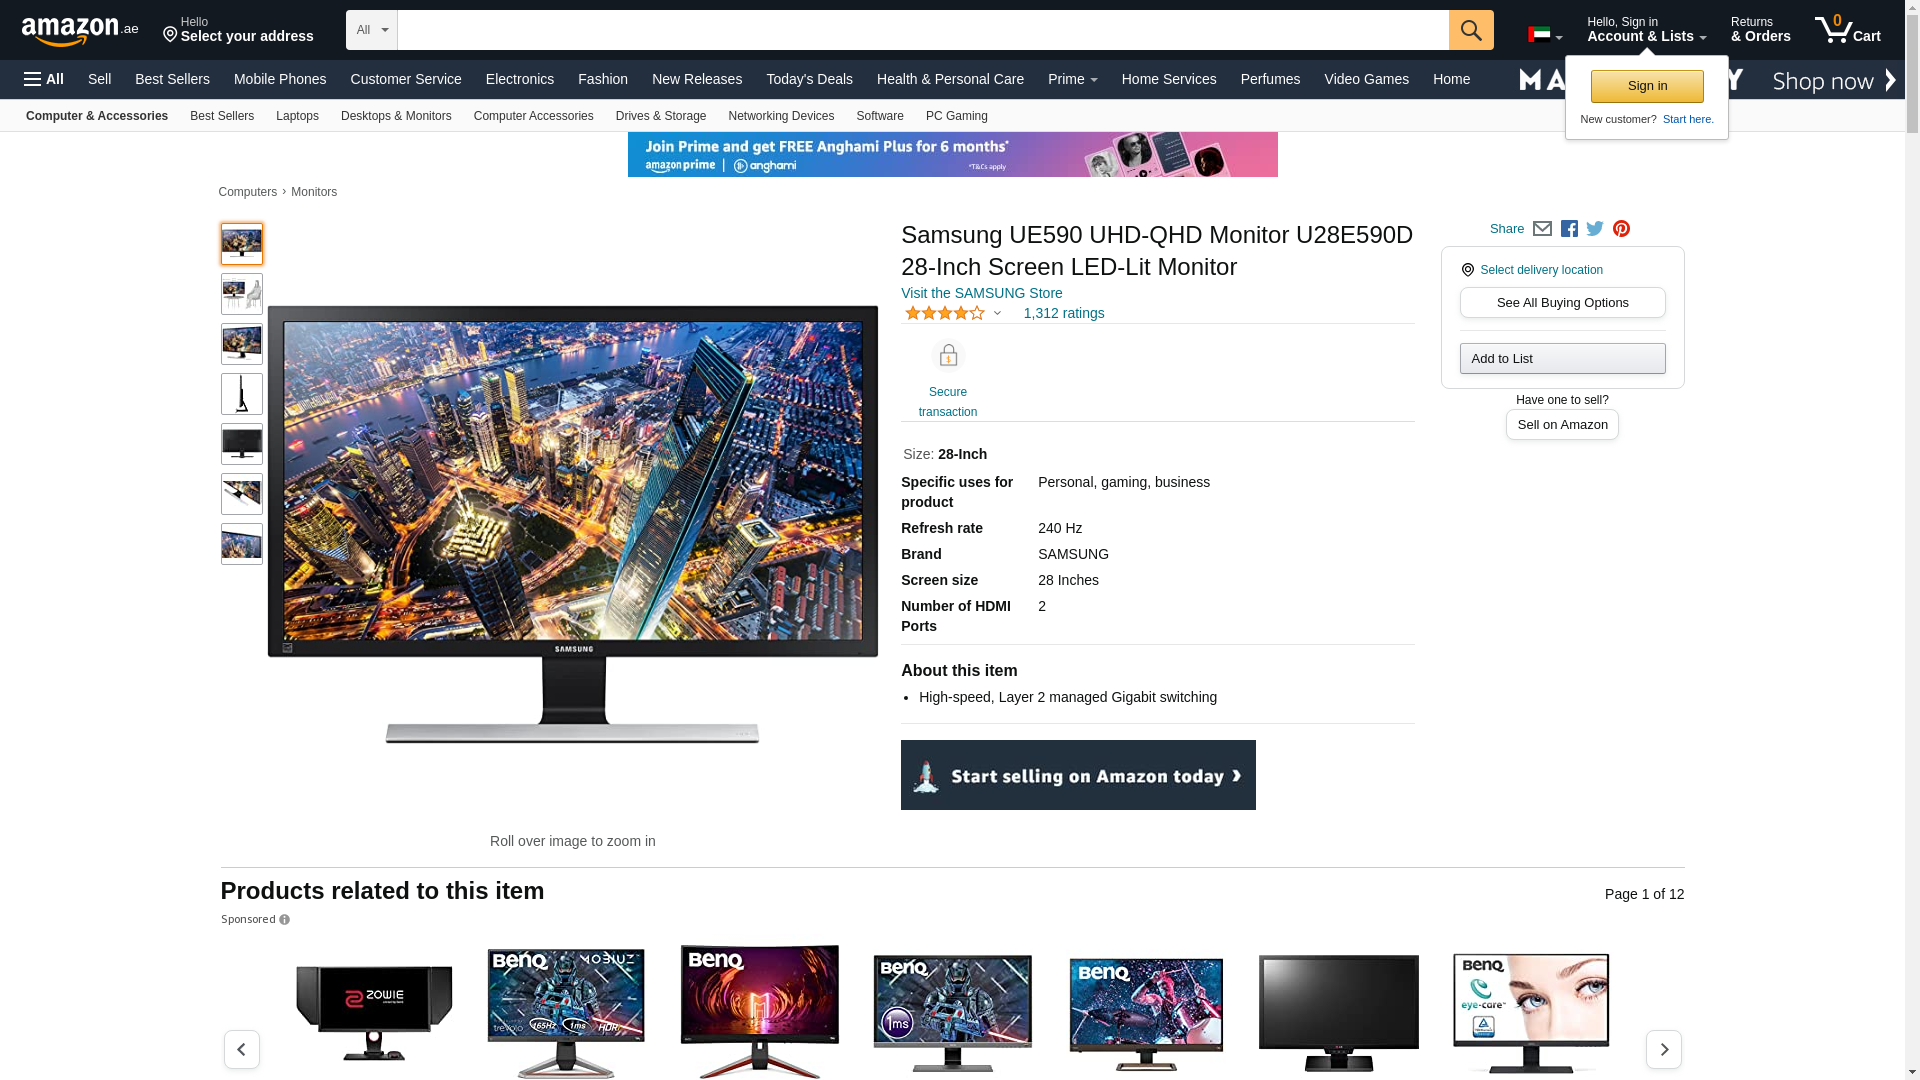
Task: Select the second product thumbnail image
Action: [x=242, y=294]
